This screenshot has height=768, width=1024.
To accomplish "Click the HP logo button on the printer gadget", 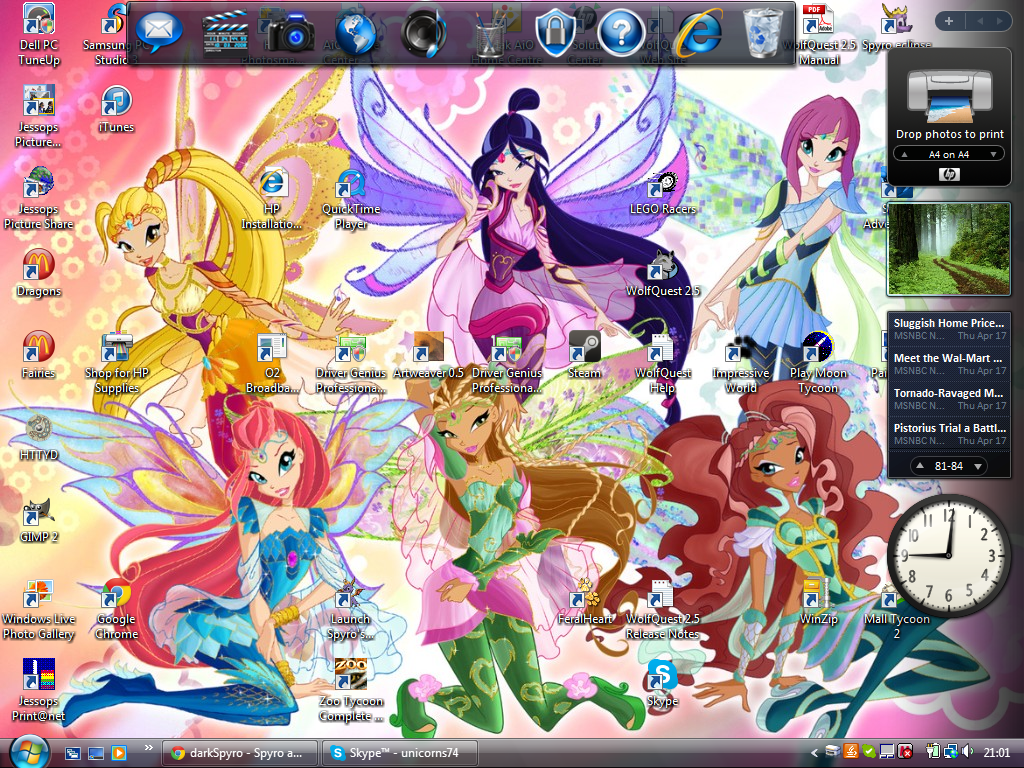I will (949, 174).
